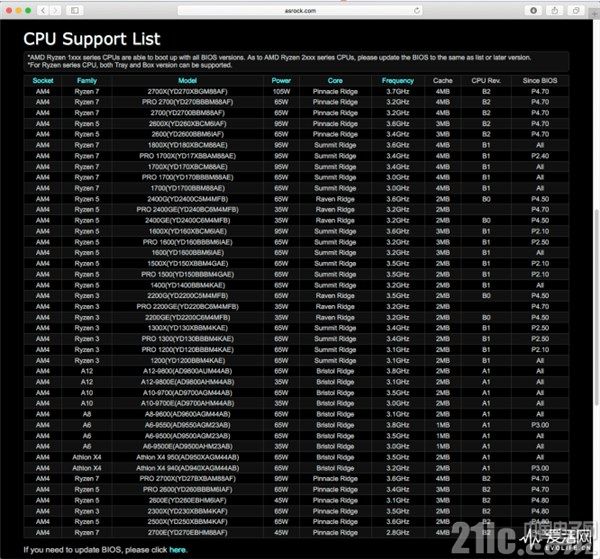Viewport: 600px width, 559px height.
Task: Select model PRO 2700(YD270BBBM88AF)
Action: pos(188,102)
